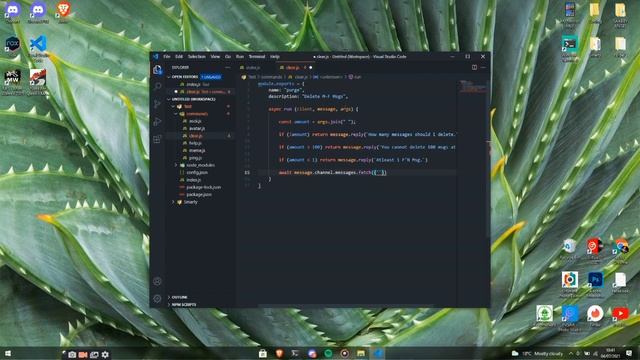Open YouTube desktop shortcut
The height and width of the screenshot is (360, 640).
(620, 316)
